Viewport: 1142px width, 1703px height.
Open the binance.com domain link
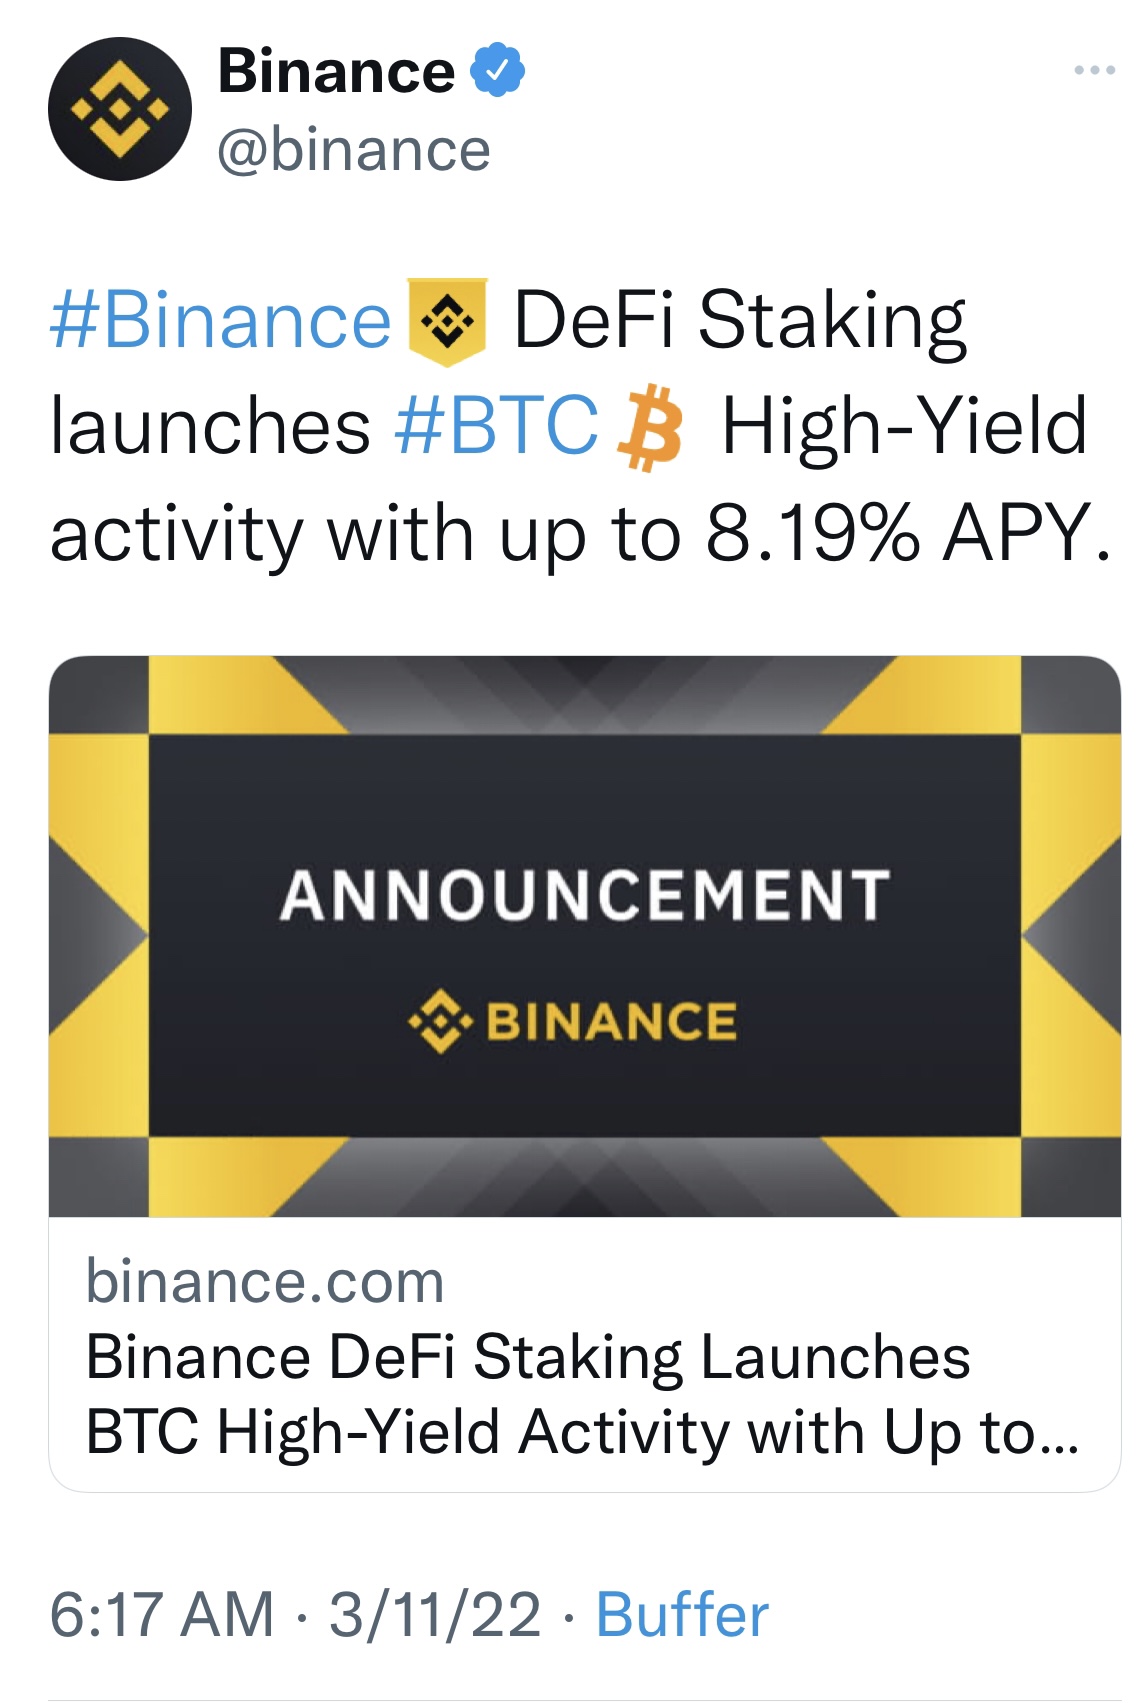[x=265, y=1281]
